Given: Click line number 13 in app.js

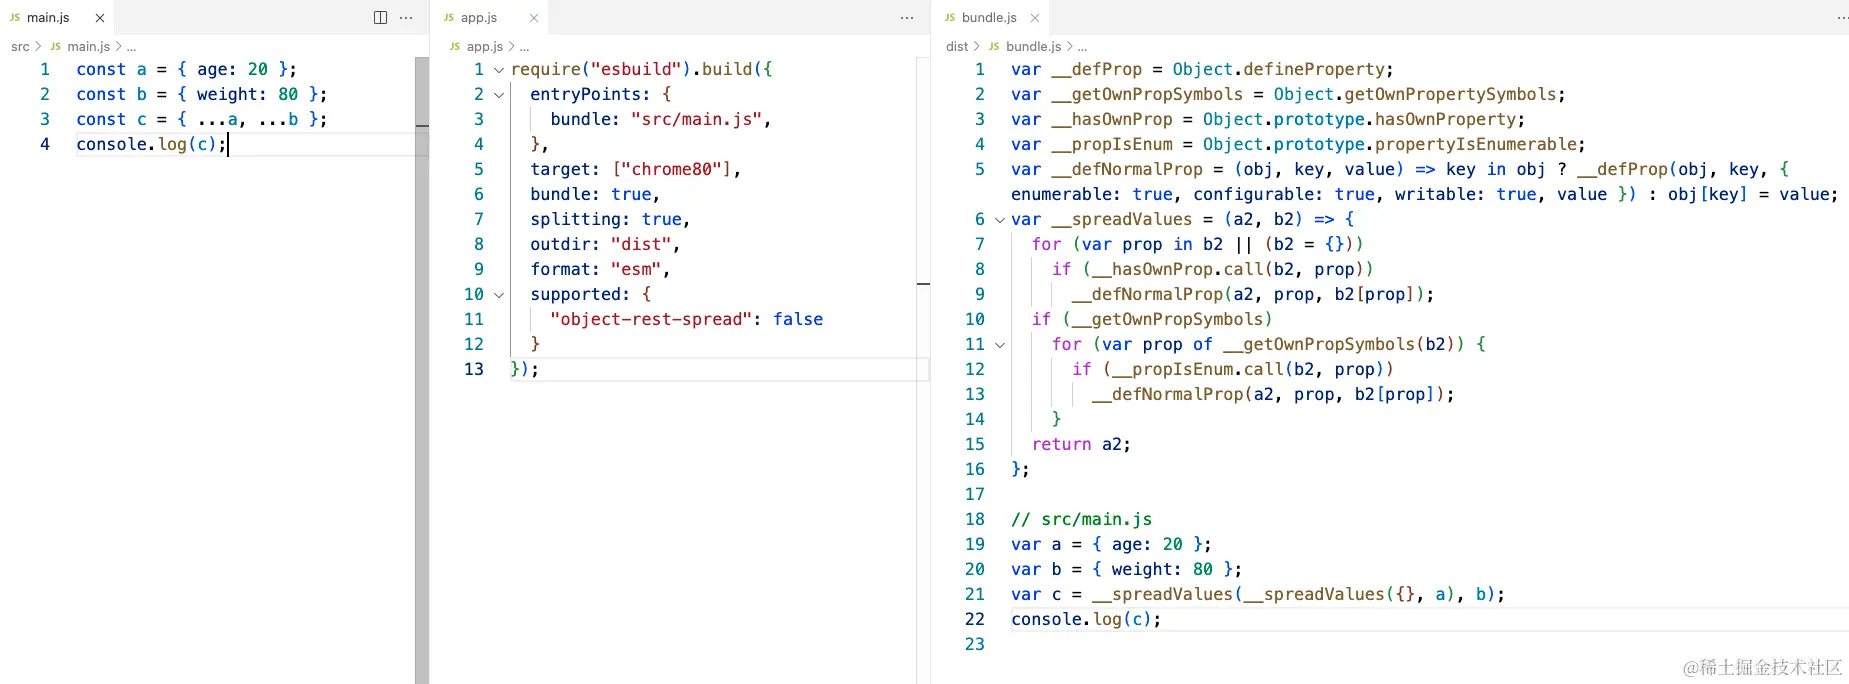Looking at the screenshot, I should point(474,369).
